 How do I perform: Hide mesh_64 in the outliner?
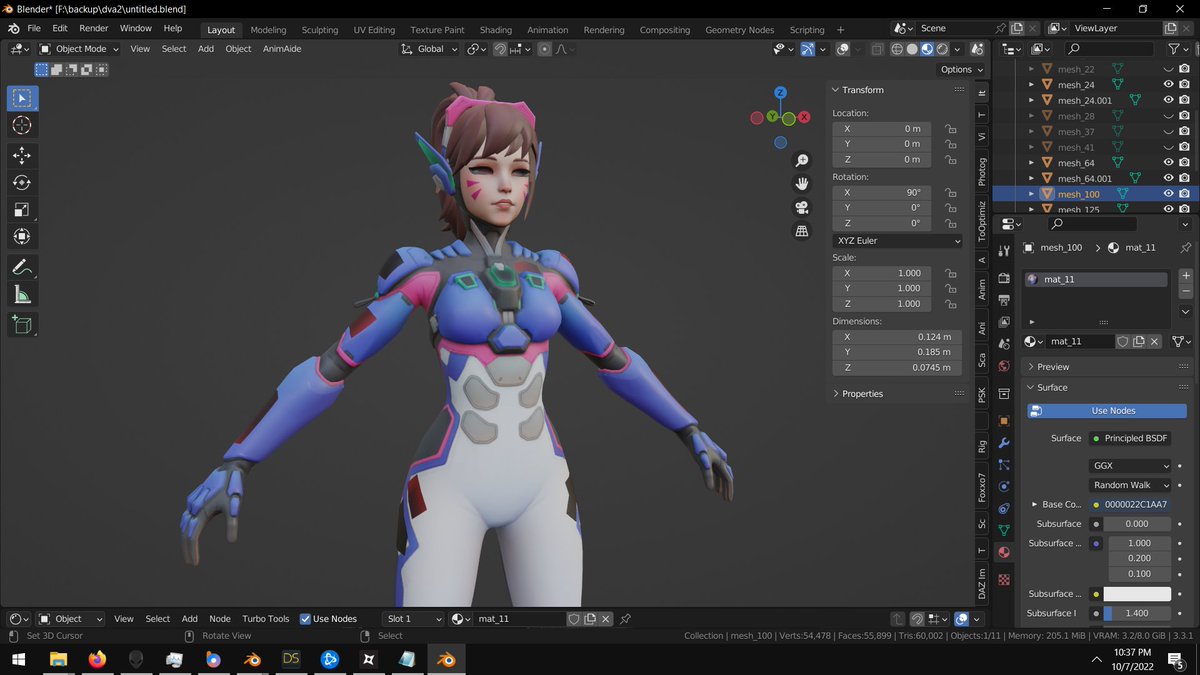pyautogui.click(x=1168, y=163)
